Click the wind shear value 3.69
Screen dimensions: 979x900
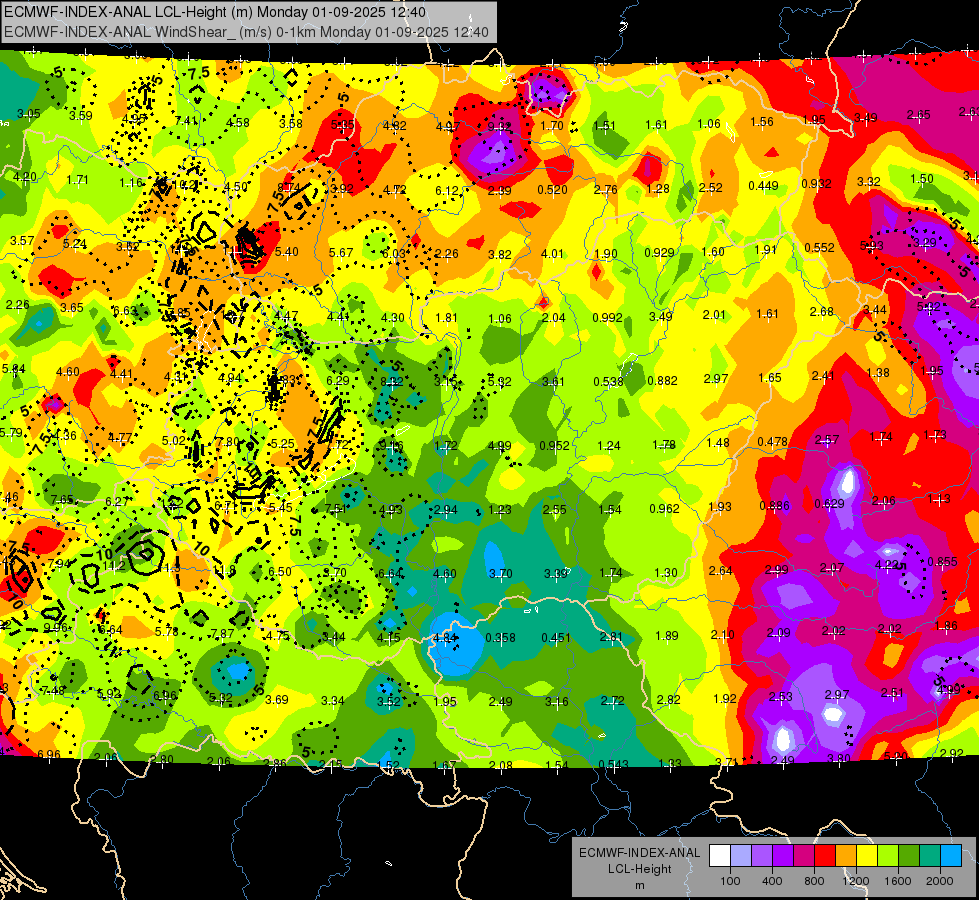pyautogui.click(x=277, y=699)
